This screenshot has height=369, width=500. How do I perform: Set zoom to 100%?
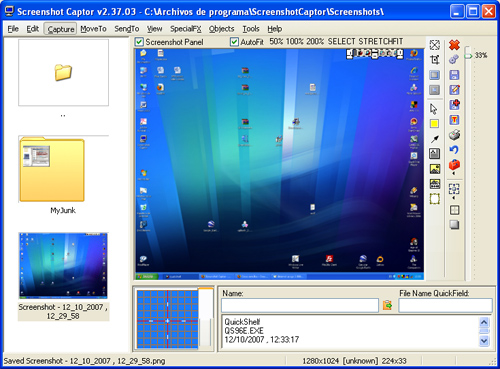tap(295, 42)
